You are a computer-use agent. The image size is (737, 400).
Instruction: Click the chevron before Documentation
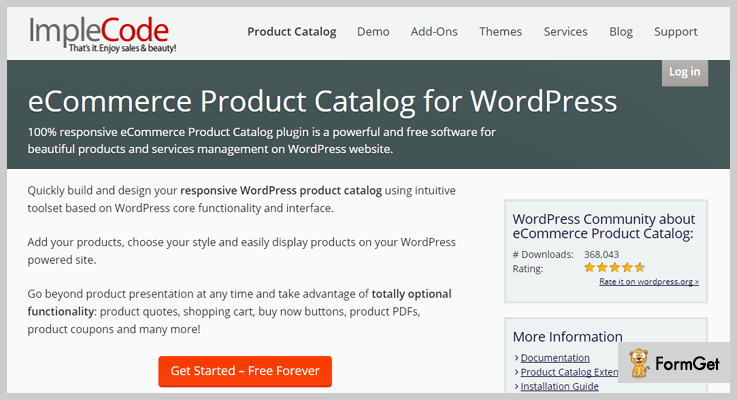[x=516, y=358]
